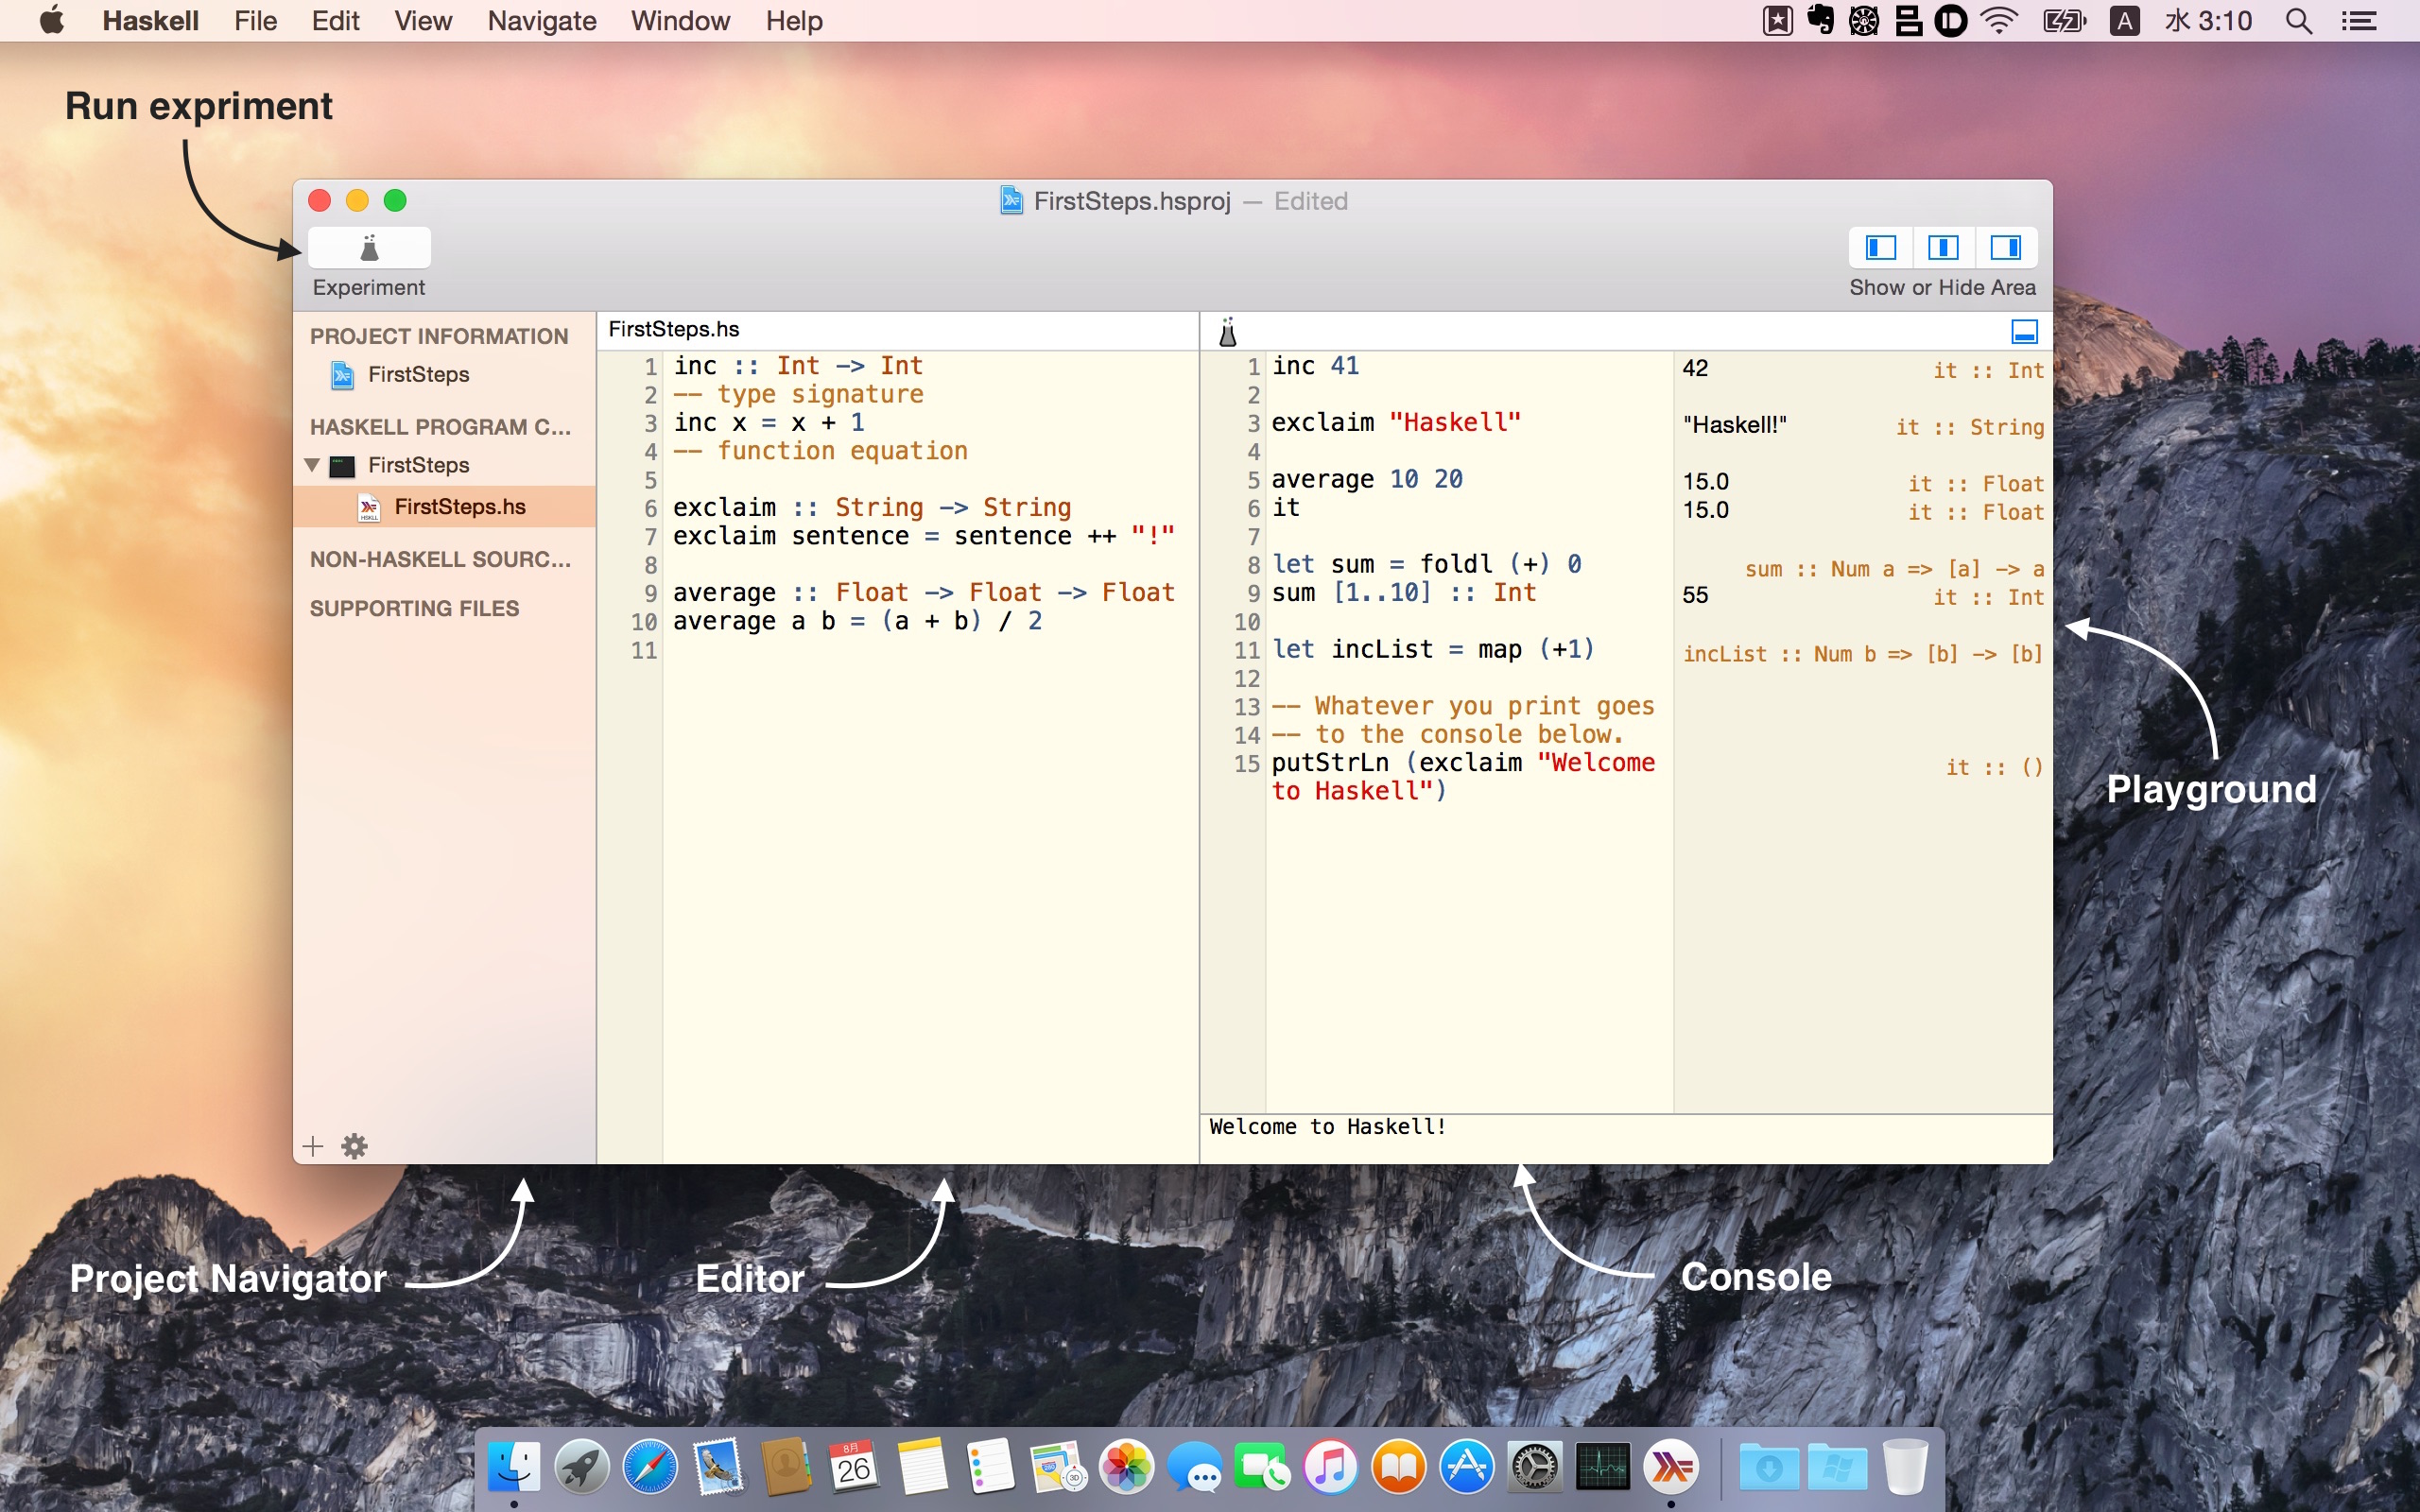Toggle the left project navigator area
This screenshot has width=2420, height=1512.
click(1880, 247)
